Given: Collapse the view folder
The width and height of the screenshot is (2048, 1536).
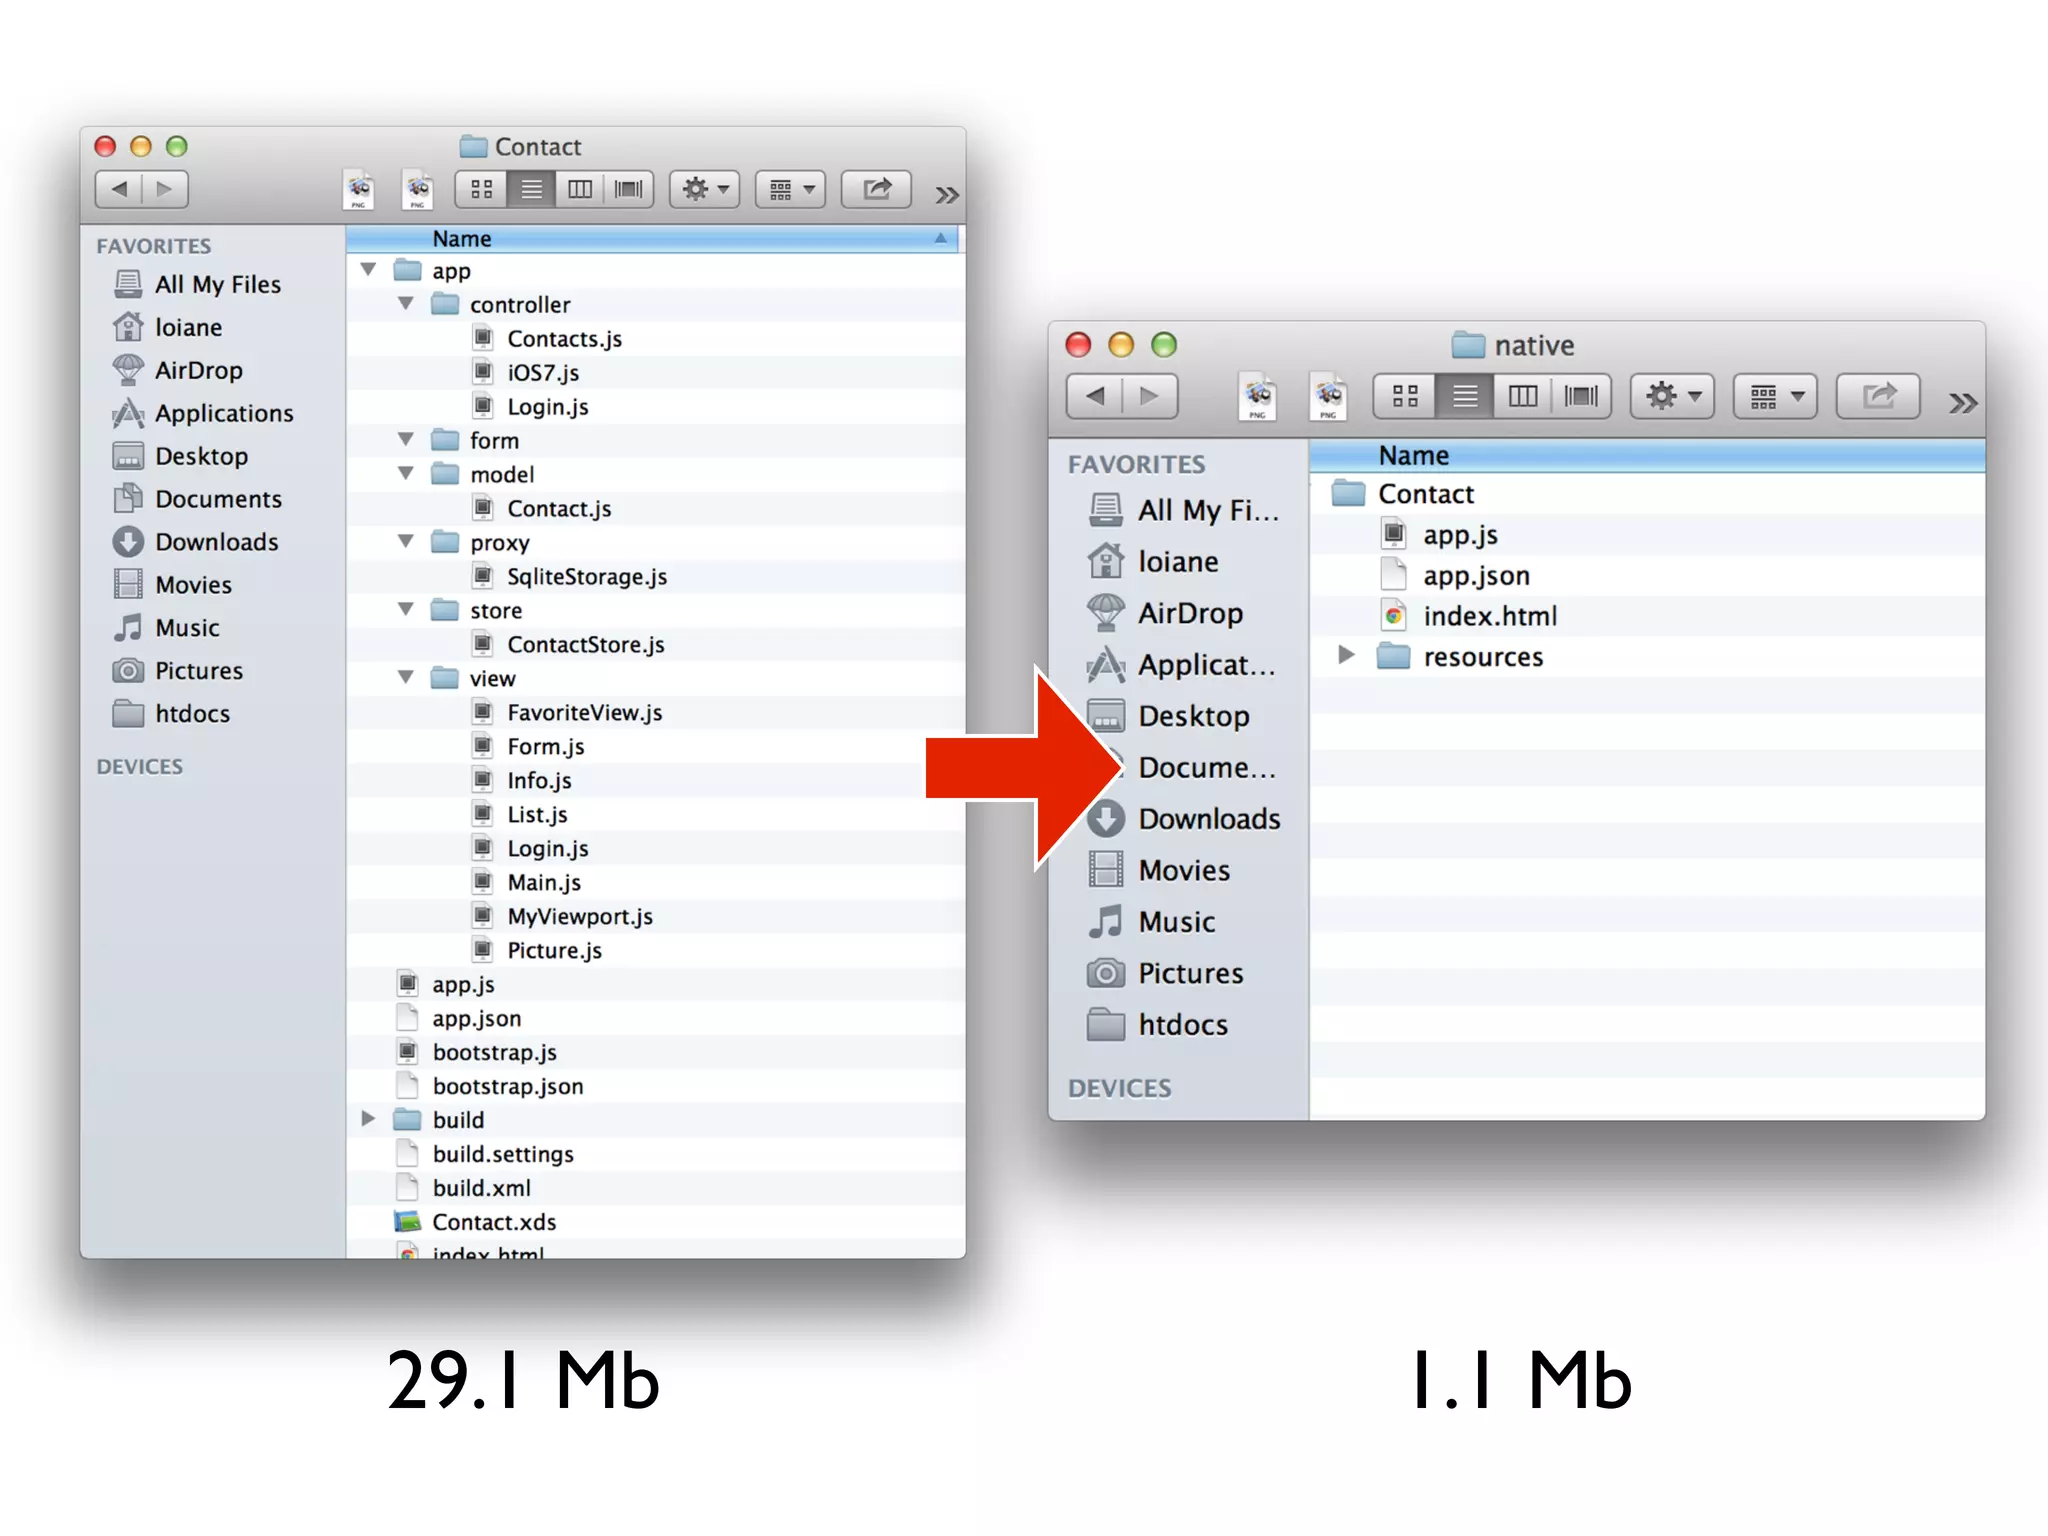Looking at the screenshot, I should click(405, 678).
